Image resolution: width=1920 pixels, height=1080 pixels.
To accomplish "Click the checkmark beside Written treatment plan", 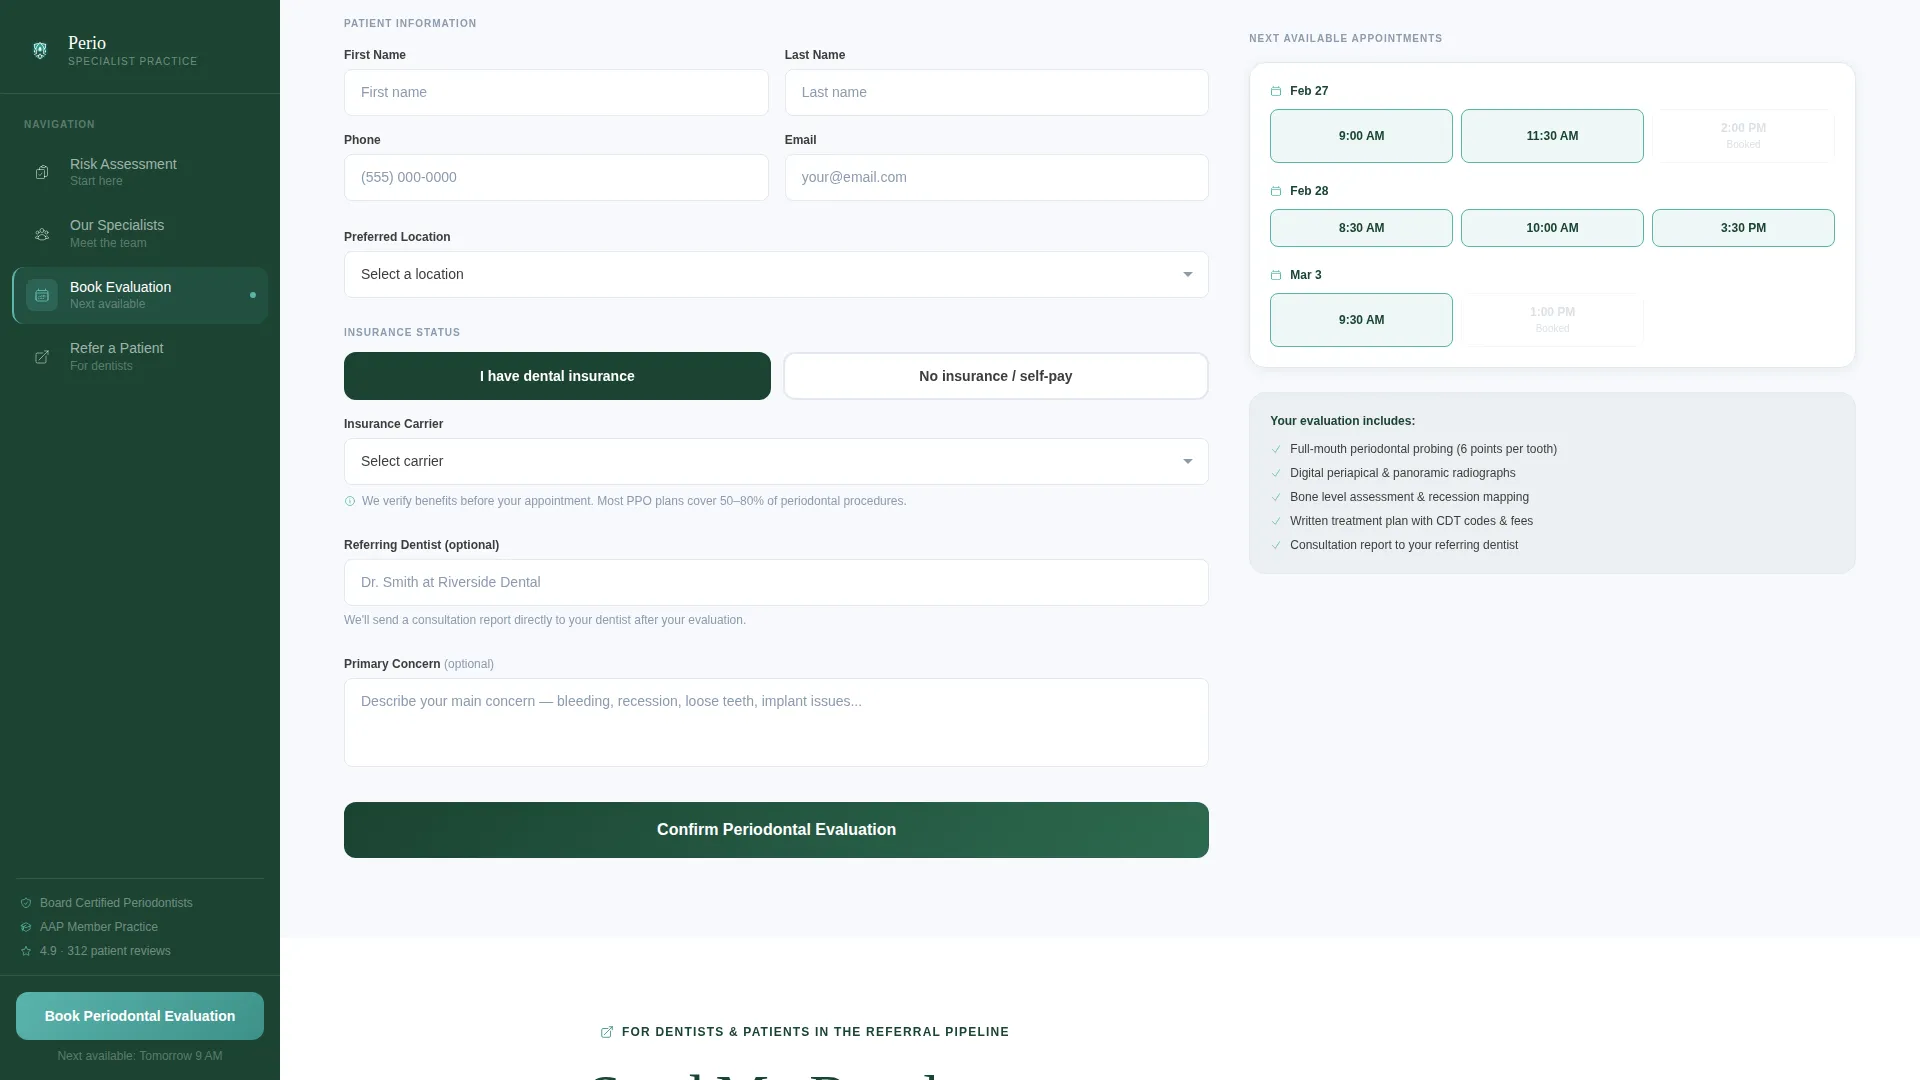I will pyautogui.click(x=1276, y=521).
